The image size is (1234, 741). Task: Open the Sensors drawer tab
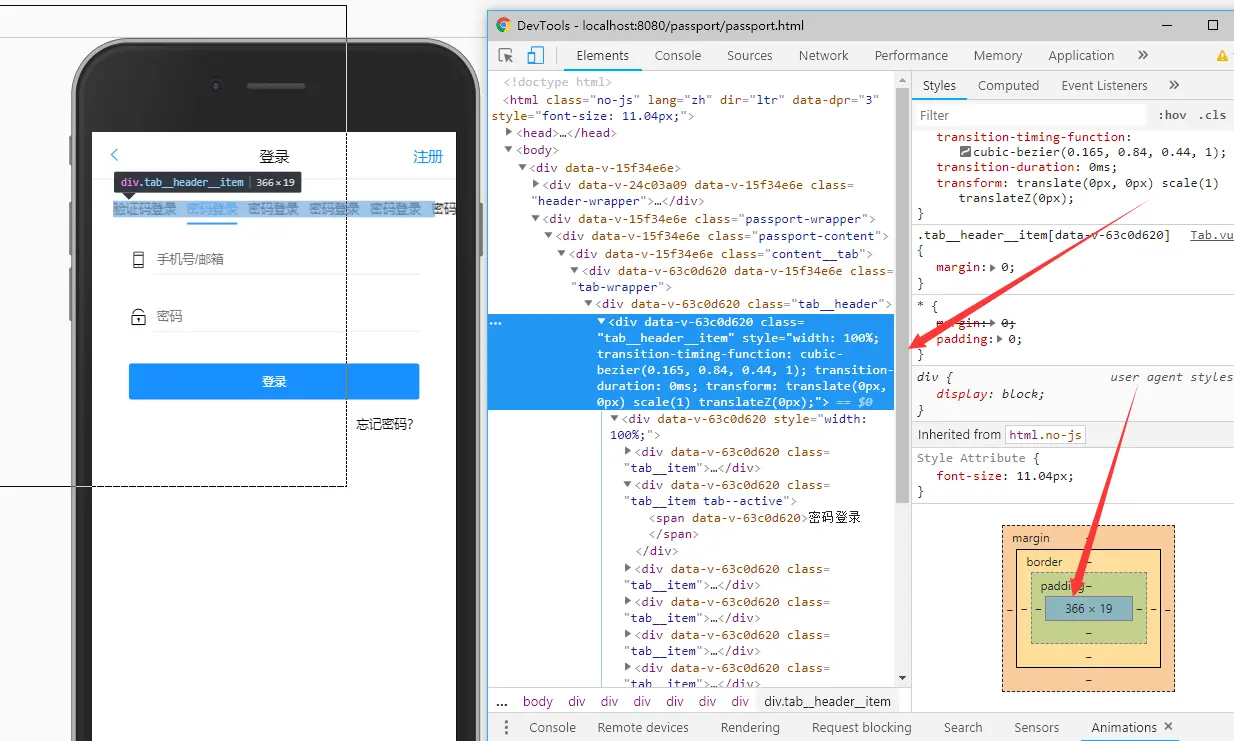click(1036, 727)
